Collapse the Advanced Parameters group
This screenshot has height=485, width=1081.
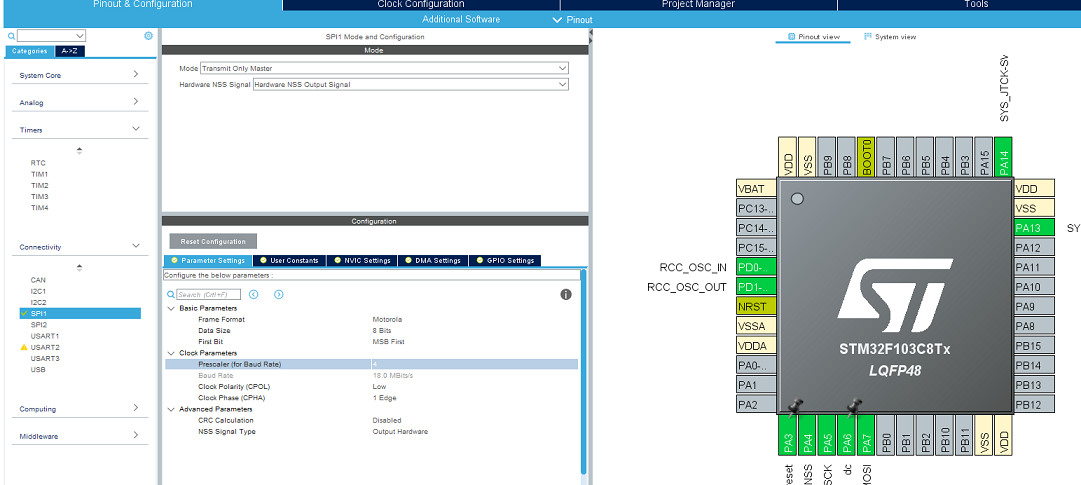(171, 409)
